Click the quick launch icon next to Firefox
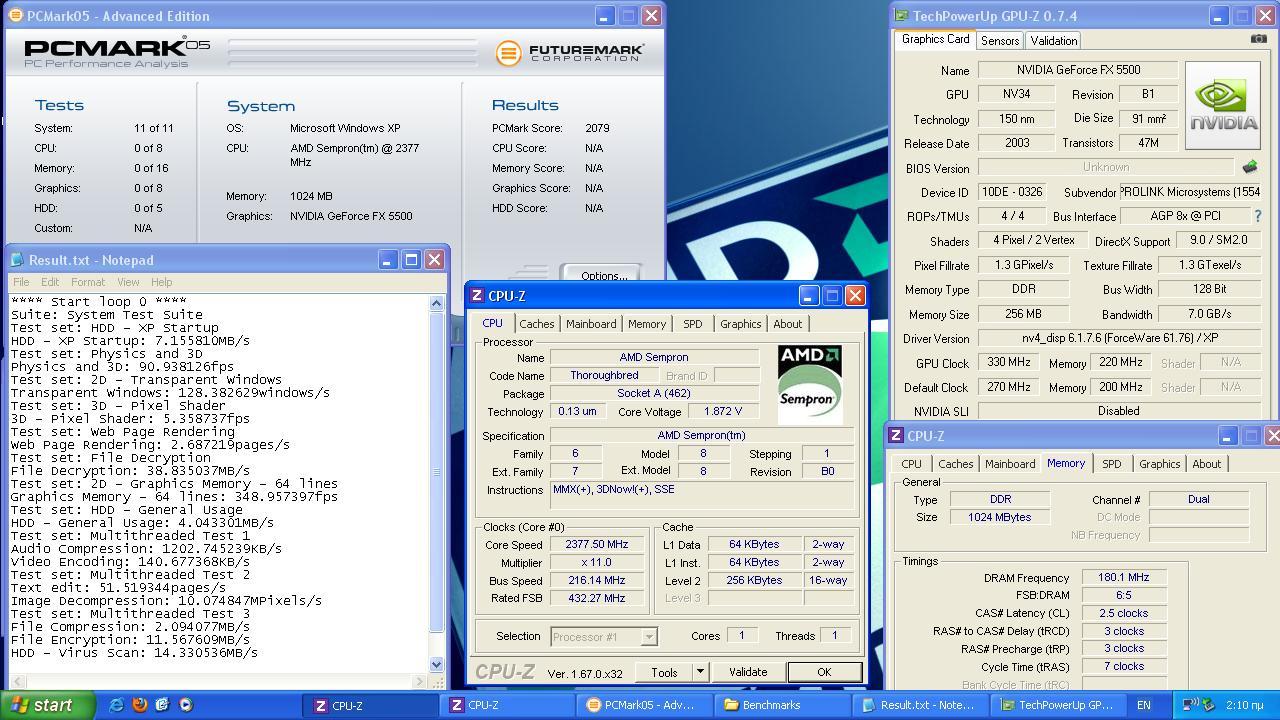The width and height of the screenshot is (1280, 720). [x=162, y=705]
